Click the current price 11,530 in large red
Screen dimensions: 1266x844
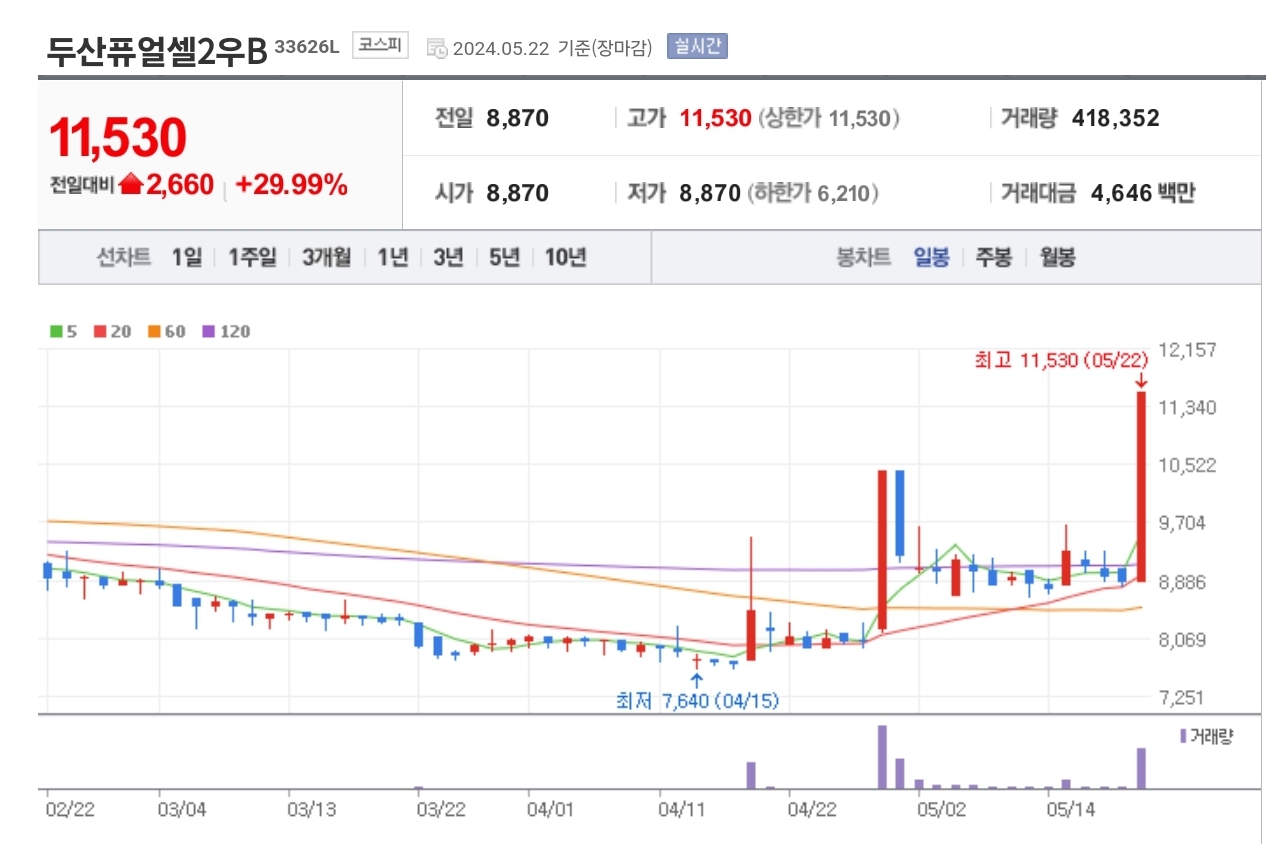118,138
